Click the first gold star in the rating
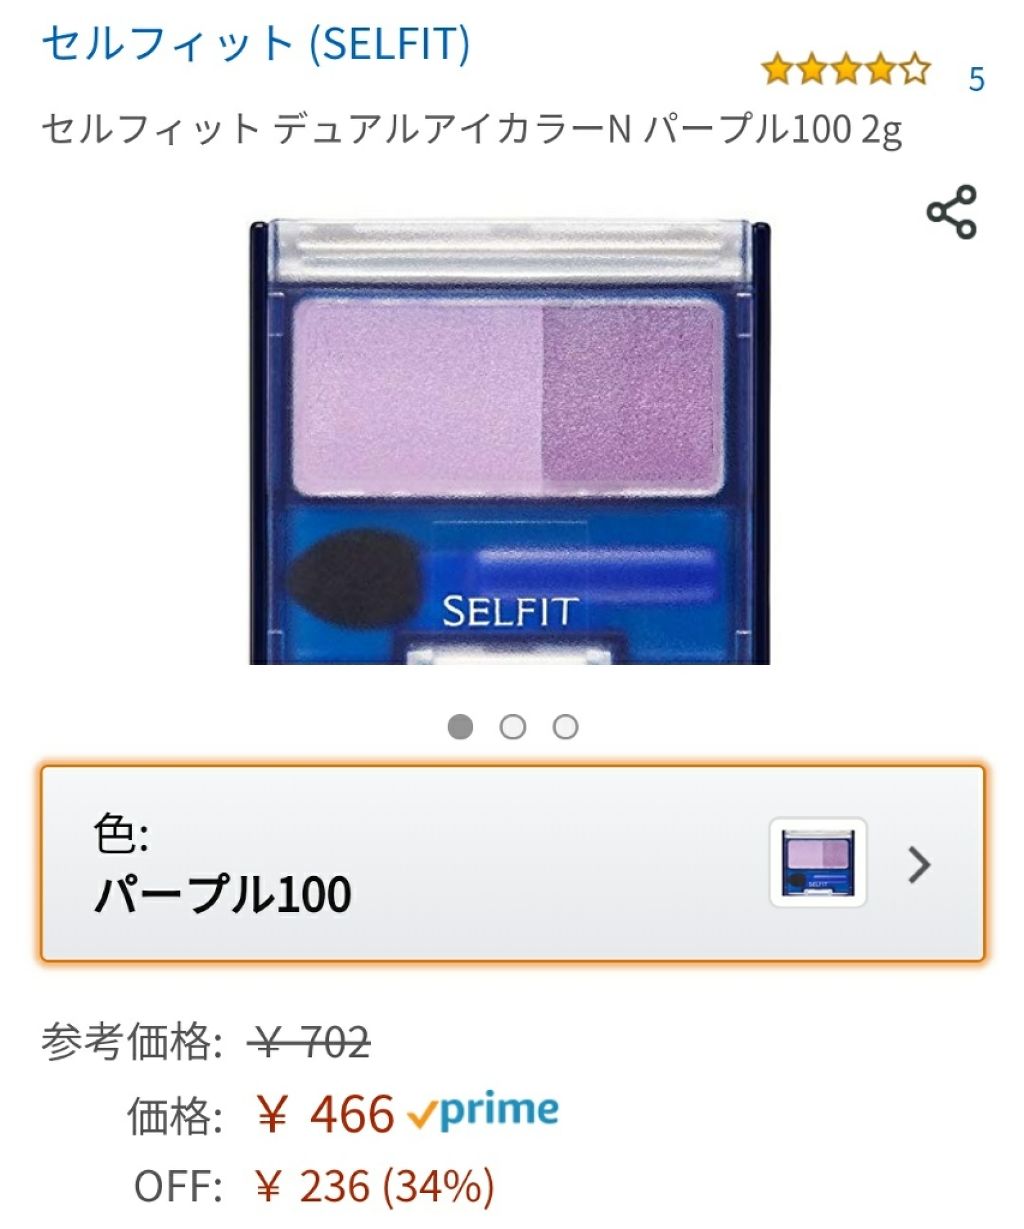This screenshot has height=1229, width=1024. point(779,67)
